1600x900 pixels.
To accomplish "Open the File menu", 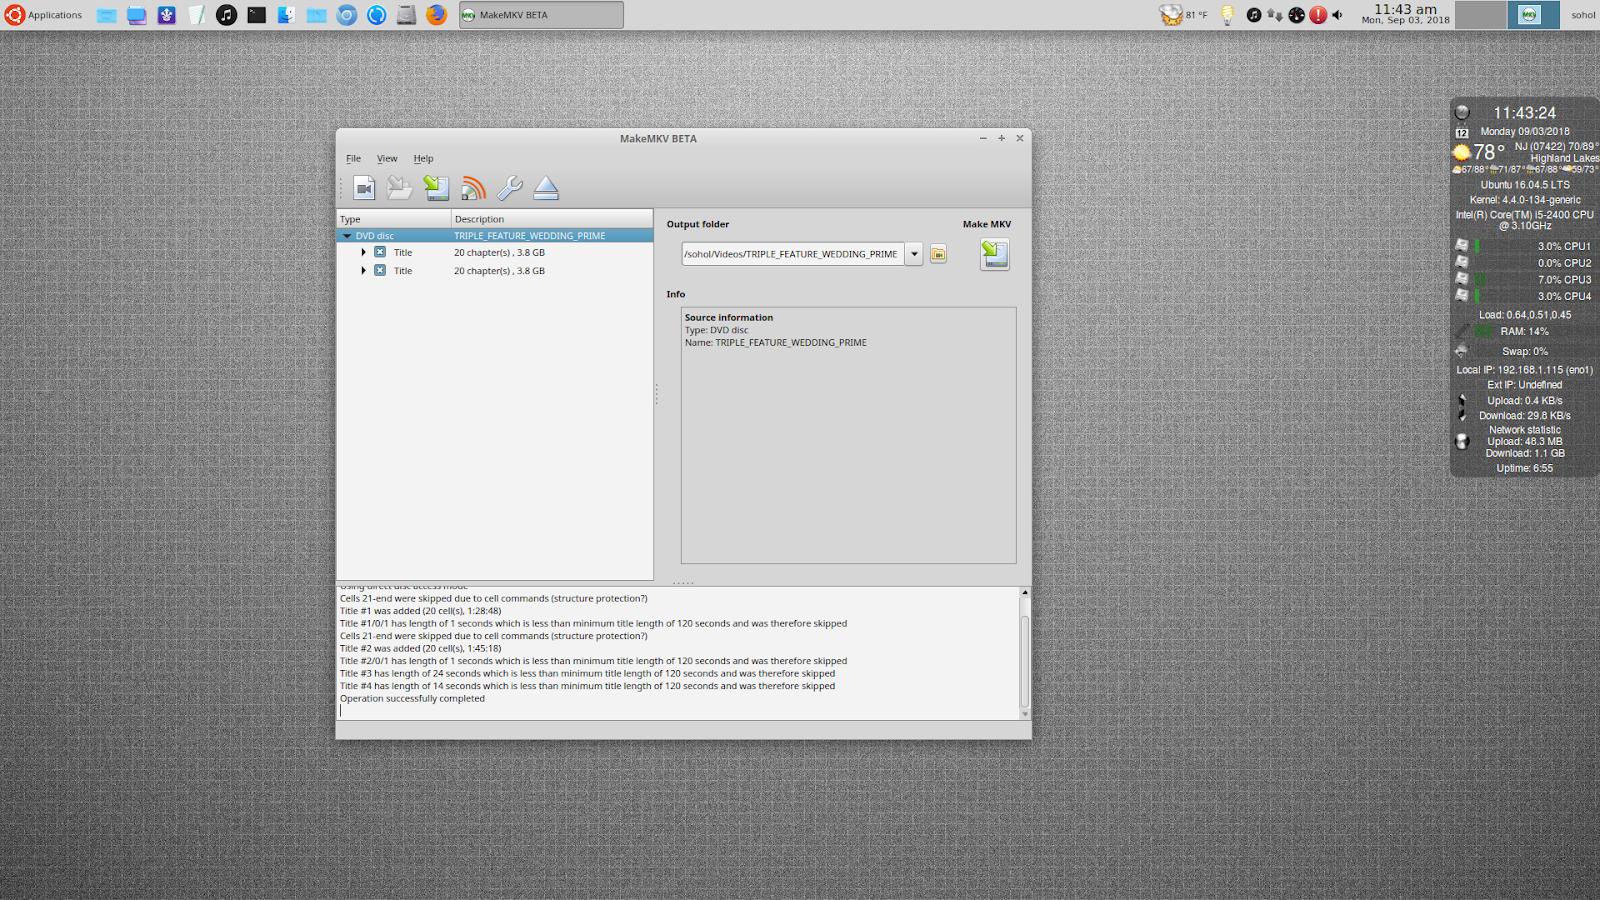I will [353, 158].
